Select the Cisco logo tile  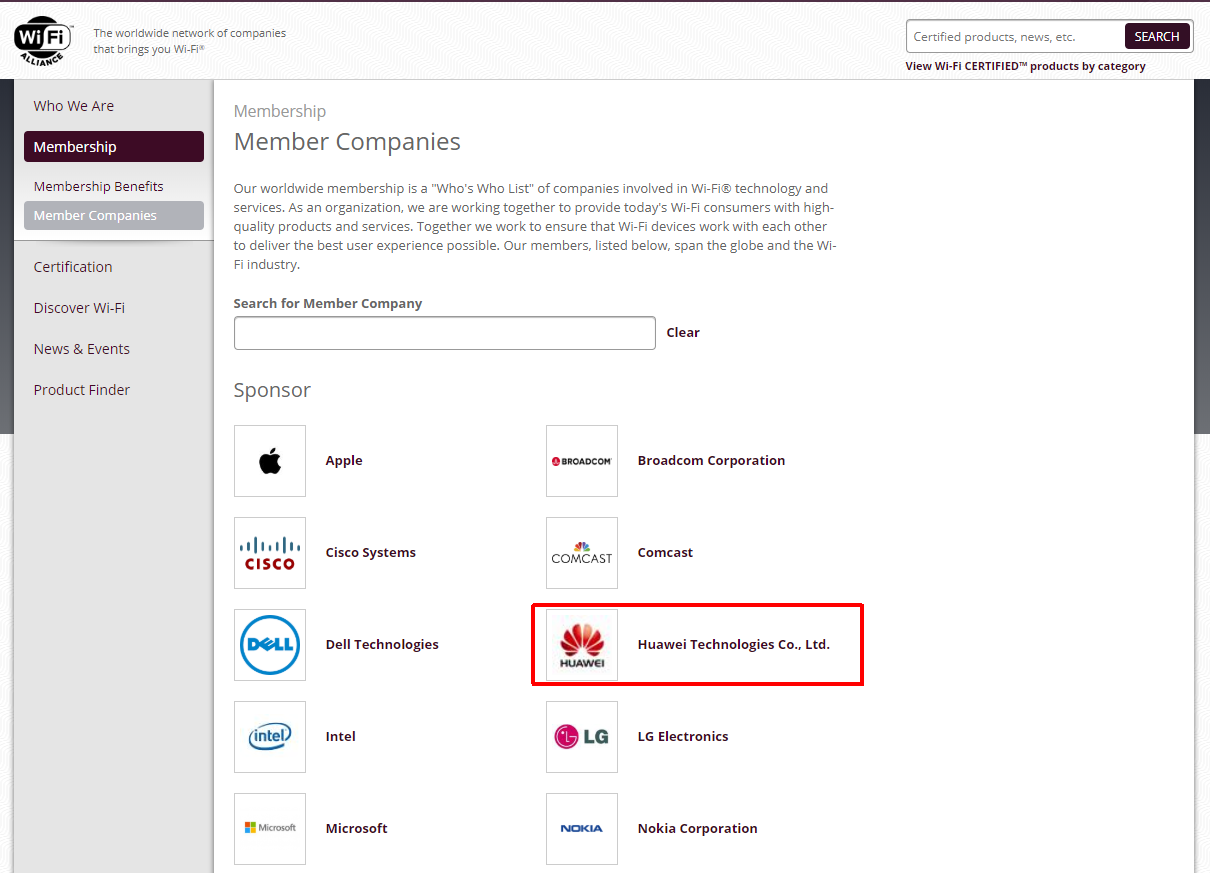(270, 553)
